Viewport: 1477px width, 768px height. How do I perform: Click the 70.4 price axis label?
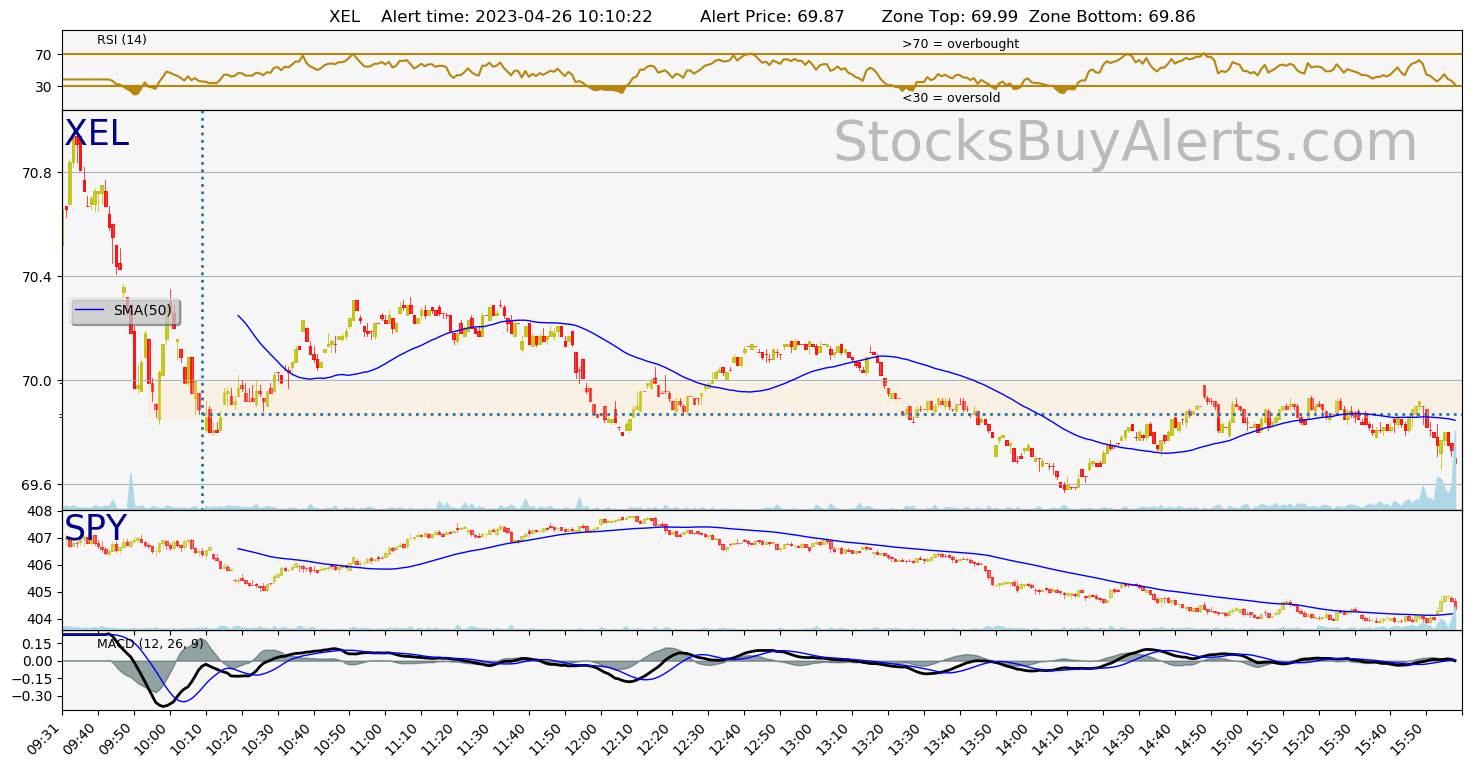[36, 277]
